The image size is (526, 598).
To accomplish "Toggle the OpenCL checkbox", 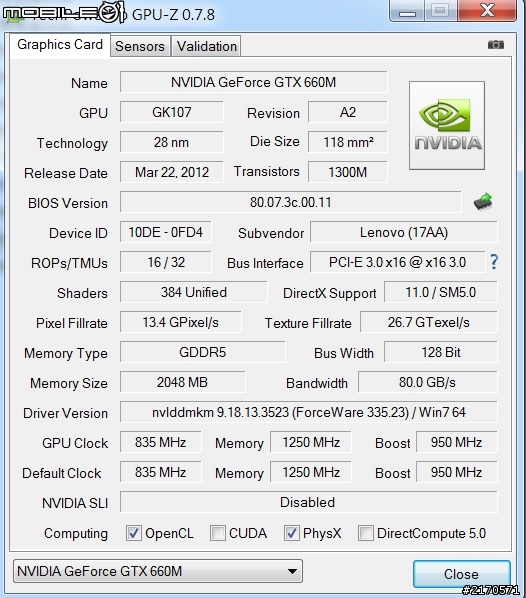I will coord(134,533).
